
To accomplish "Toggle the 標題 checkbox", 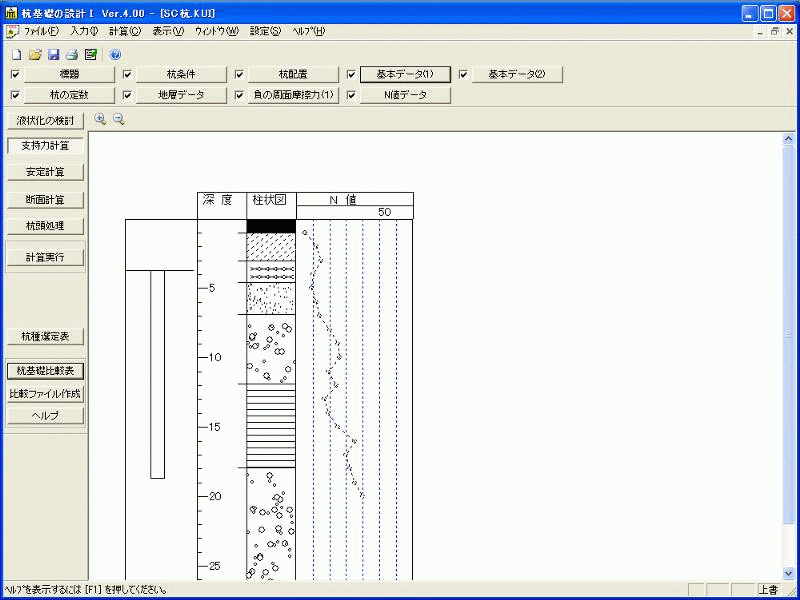I will click(x=14, y=73).
